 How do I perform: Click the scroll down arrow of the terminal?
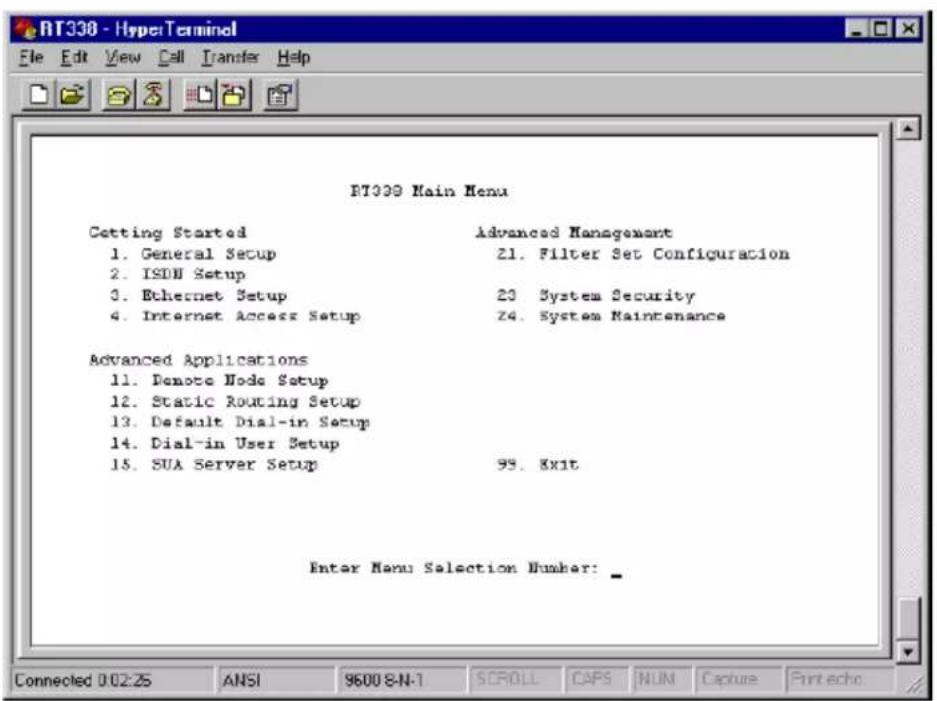[908, 651]
